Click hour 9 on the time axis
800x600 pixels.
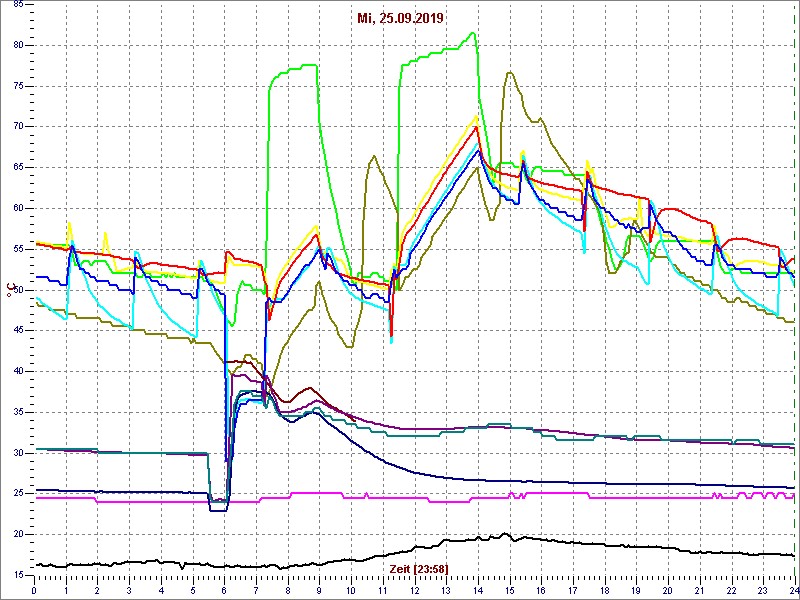(319, 591)
